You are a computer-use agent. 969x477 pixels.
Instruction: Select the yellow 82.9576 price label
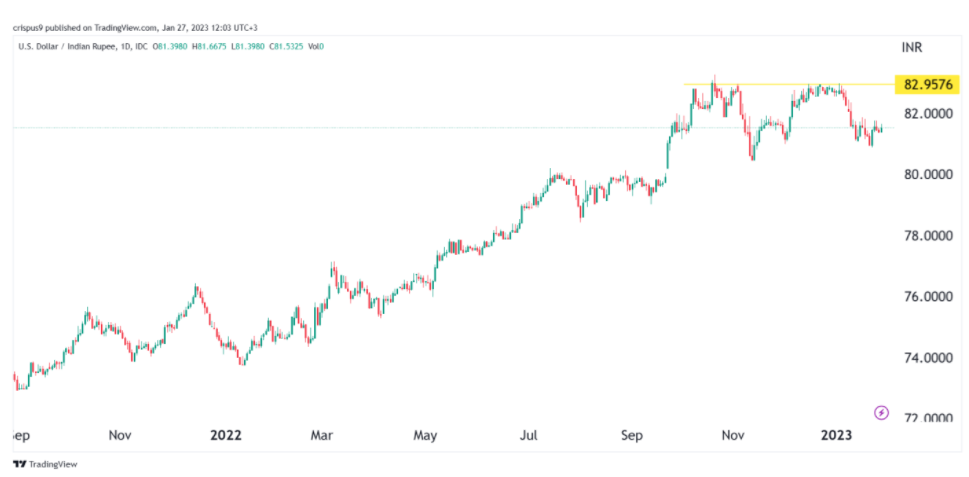tap(924, 84)
